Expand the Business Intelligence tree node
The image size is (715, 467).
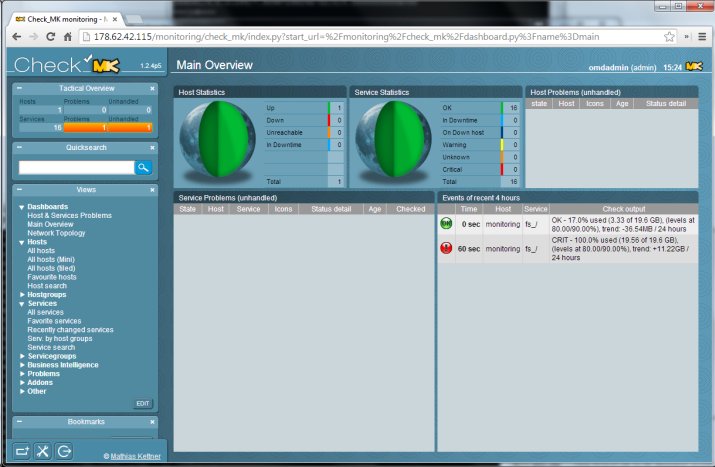(x=22, y=365)
